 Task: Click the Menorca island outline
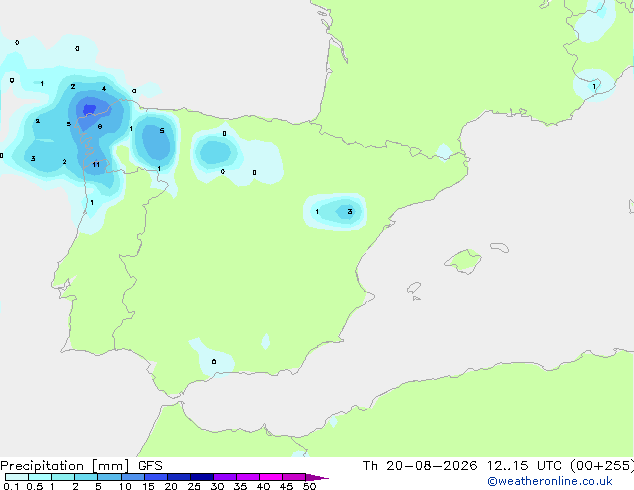tap(499, 247)
